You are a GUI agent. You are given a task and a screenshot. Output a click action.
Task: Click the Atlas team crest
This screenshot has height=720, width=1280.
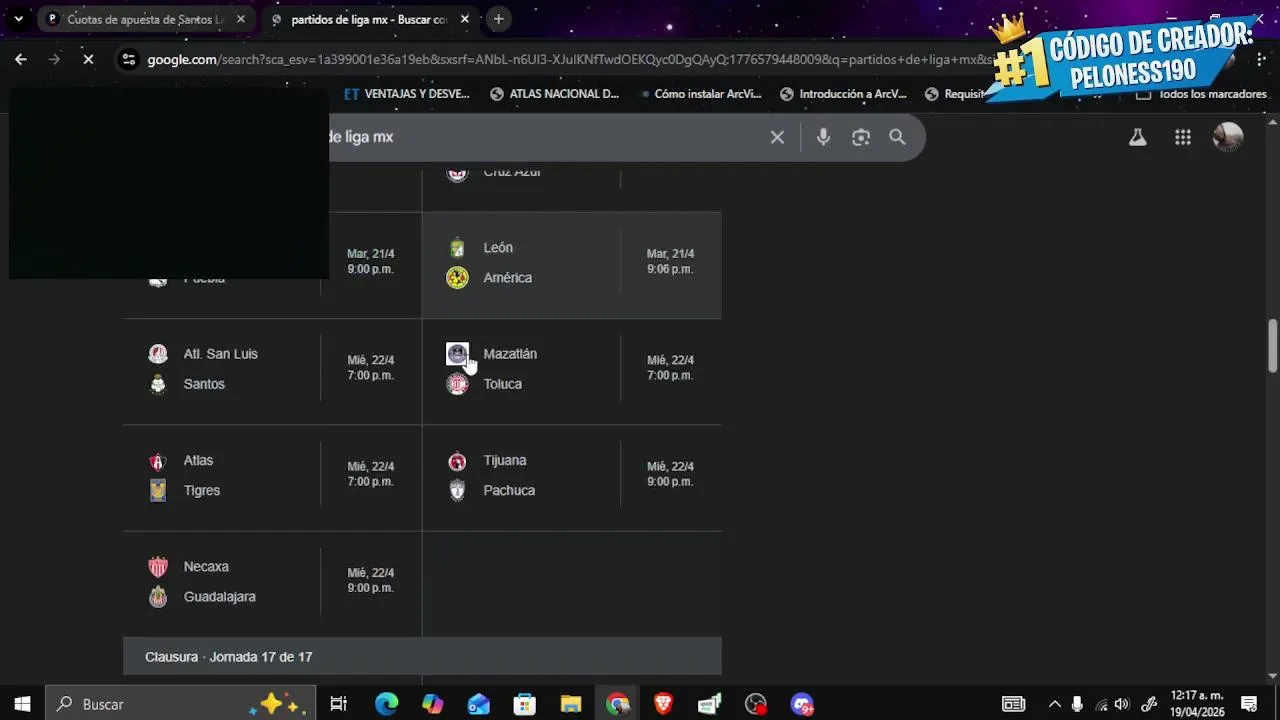click(158, 461)
